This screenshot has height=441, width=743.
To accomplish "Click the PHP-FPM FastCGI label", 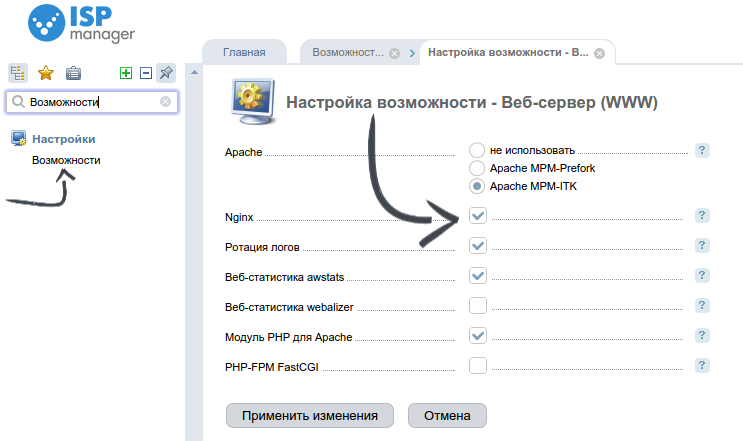I will tap(272, 367).
